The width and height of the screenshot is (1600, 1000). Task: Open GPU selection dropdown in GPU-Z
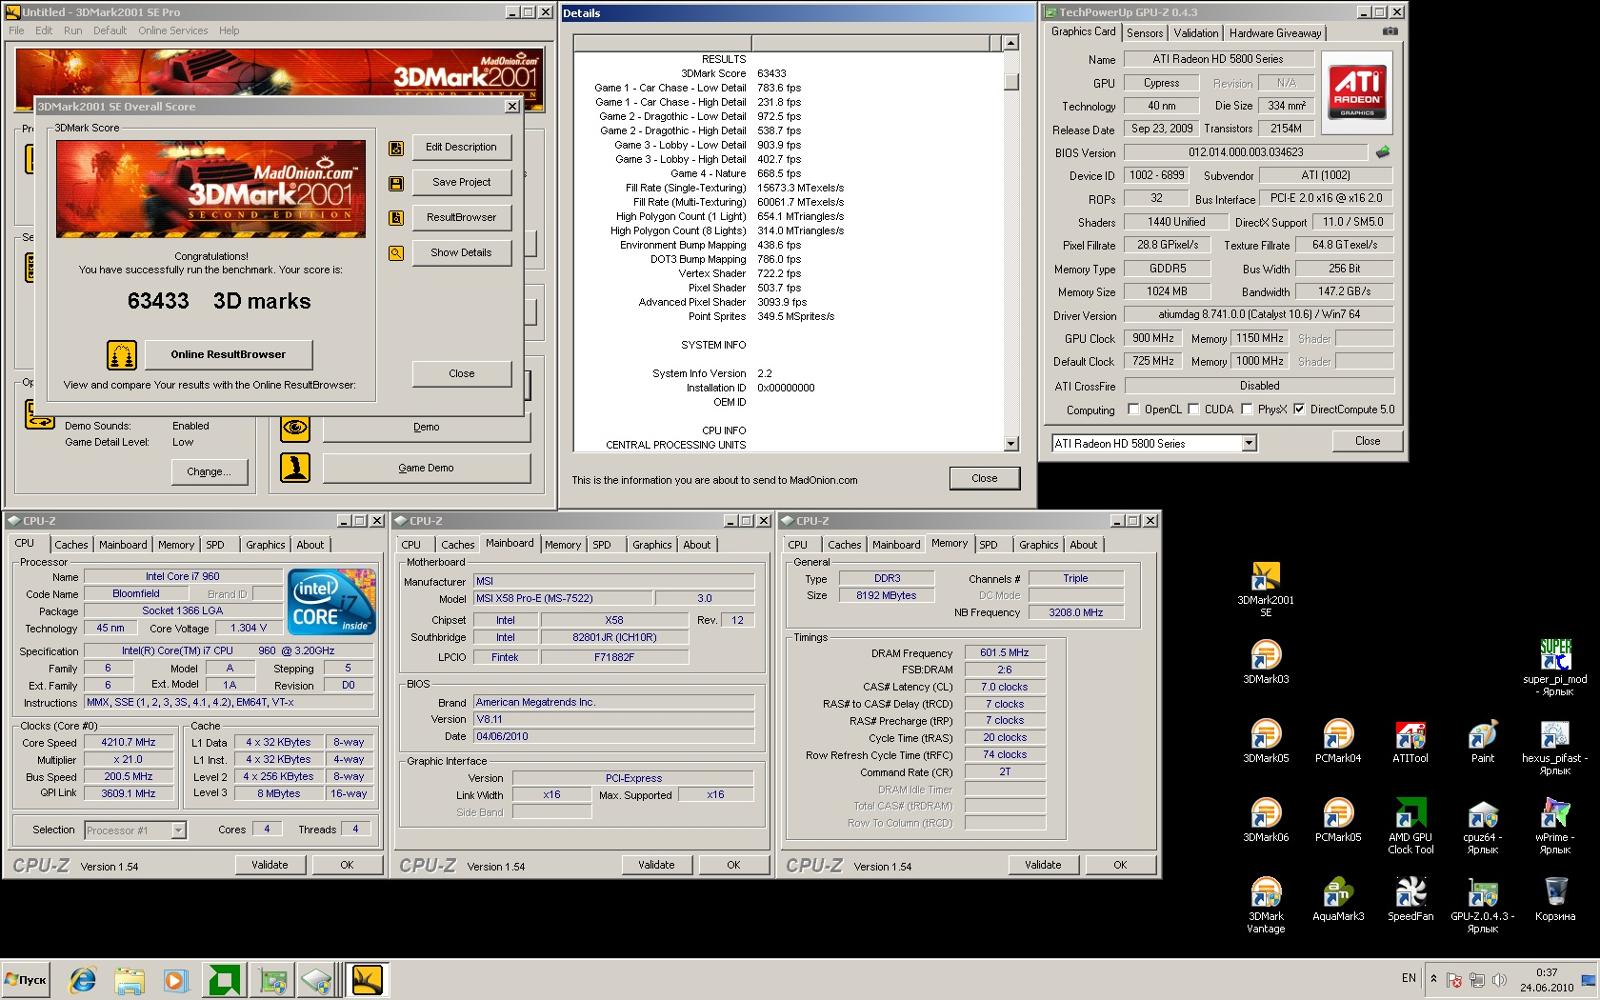coord(1248,443)
